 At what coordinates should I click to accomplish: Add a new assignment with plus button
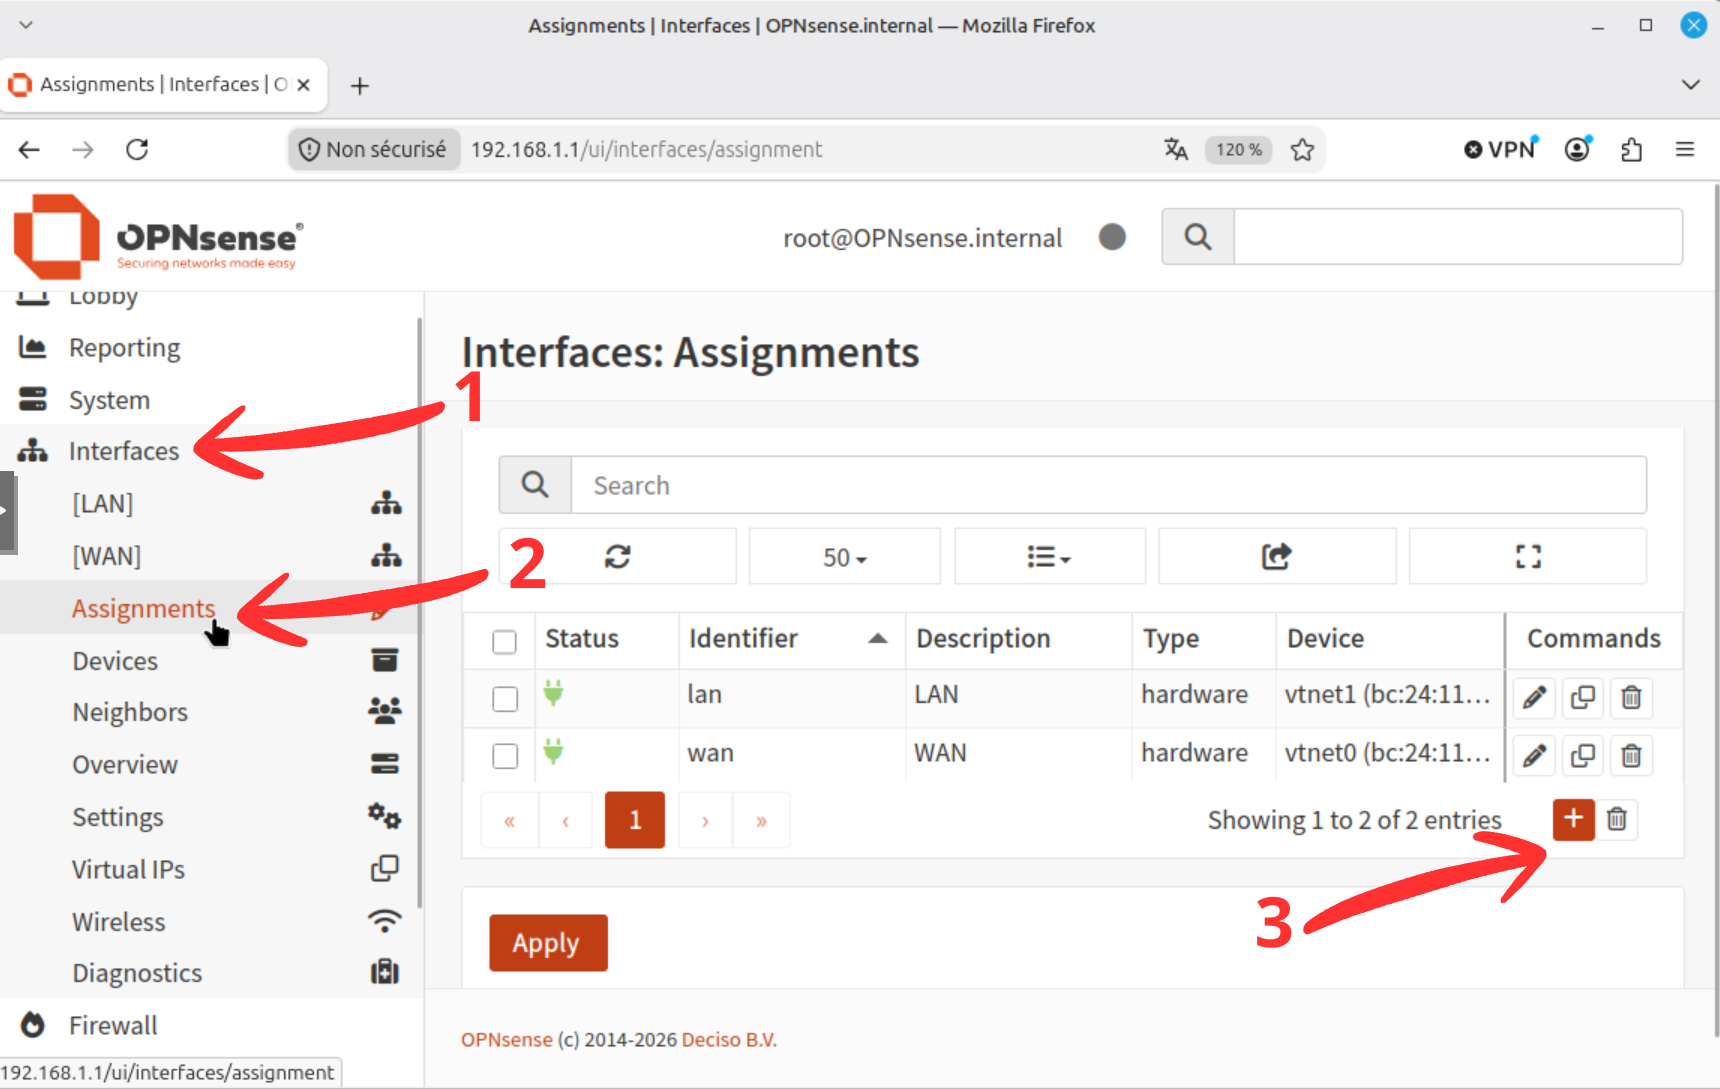[x=1574, y=819]
